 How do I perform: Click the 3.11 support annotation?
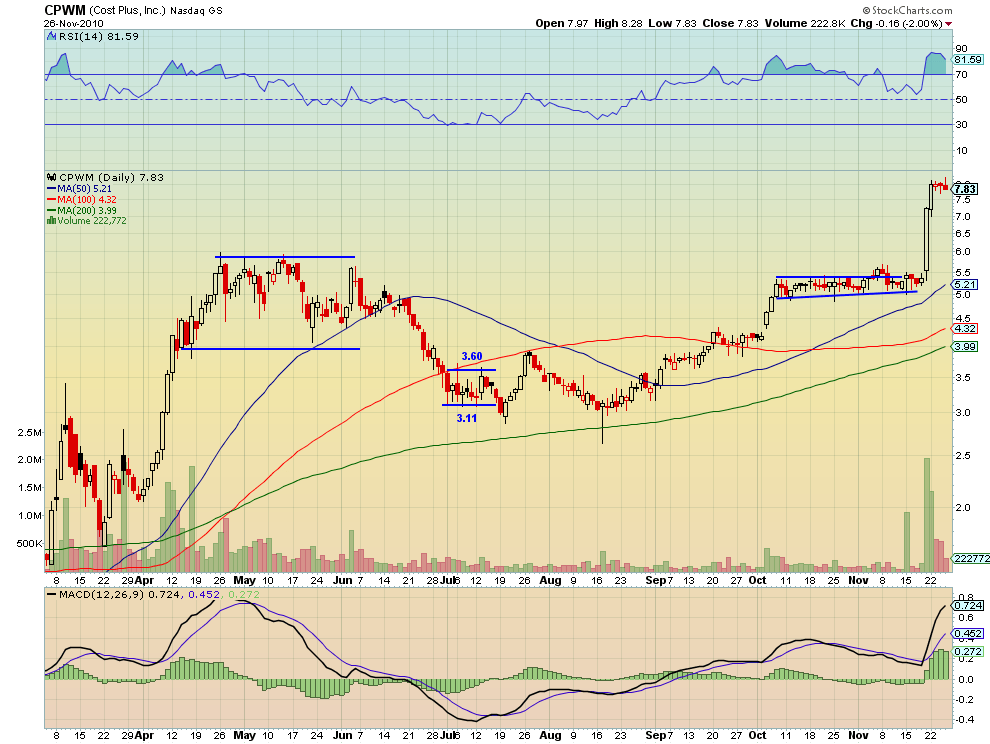click(x=467, y=418)
